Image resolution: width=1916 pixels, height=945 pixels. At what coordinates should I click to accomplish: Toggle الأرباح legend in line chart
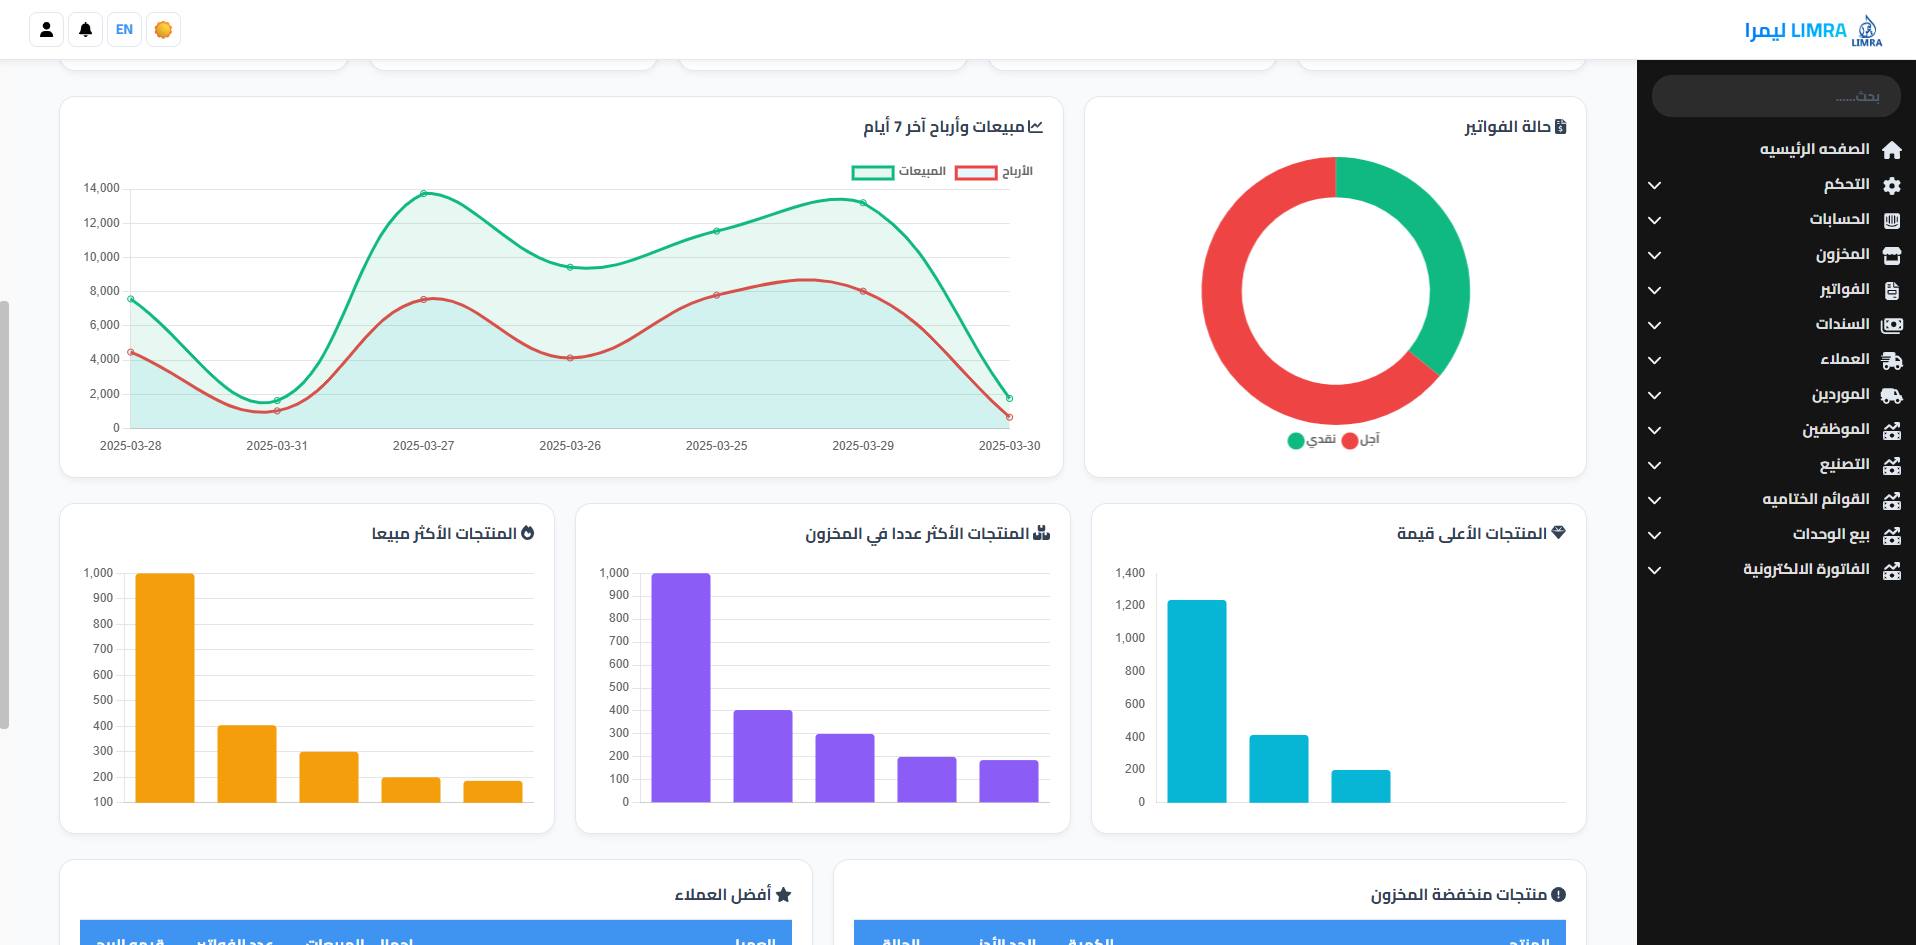tap(994, 172)
